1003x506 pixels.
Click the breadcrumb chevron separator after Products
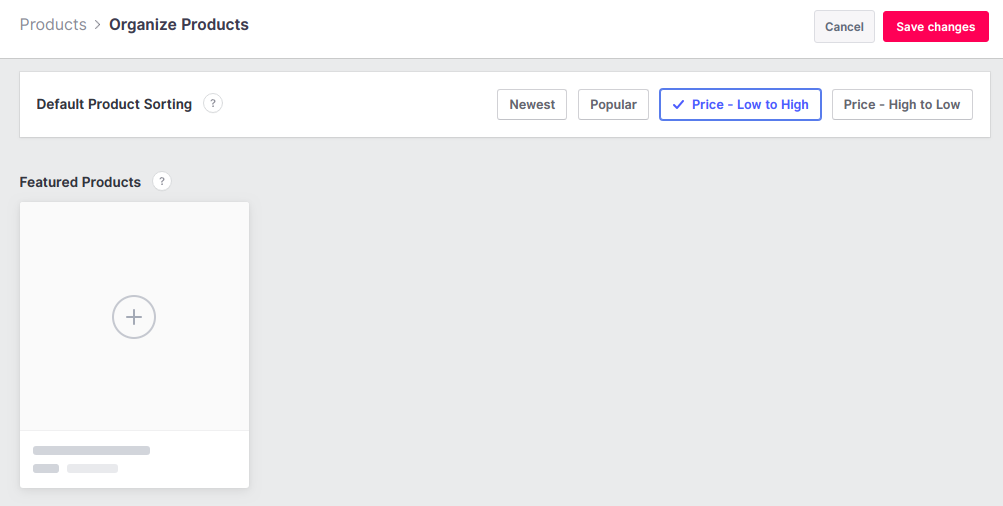98,25
